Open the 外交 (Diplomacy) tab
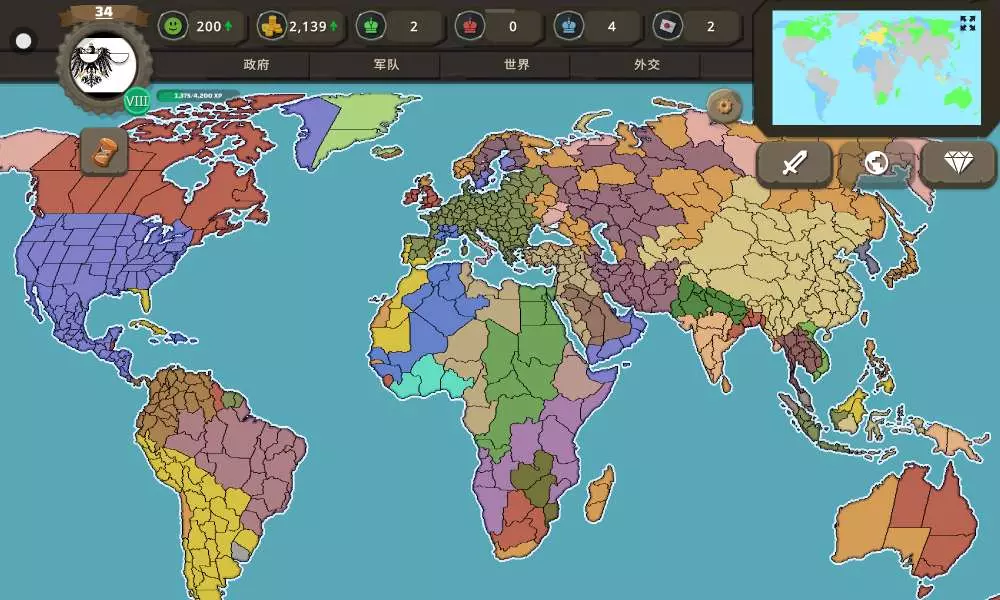This screenshot has height=600, width=1000. [x=646, y=65]
